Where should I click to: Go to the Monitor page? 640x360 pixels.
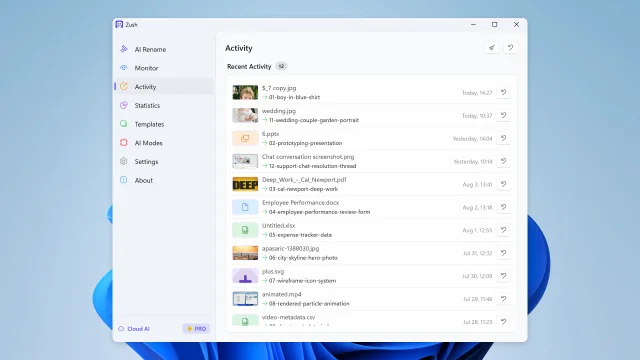164,68
